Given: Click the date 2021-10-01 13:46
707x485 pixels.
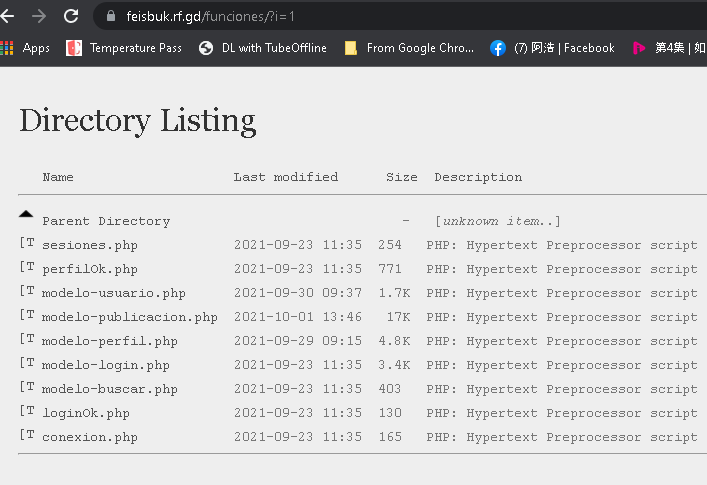Looking at the screenshot, I should click(298, 317).
